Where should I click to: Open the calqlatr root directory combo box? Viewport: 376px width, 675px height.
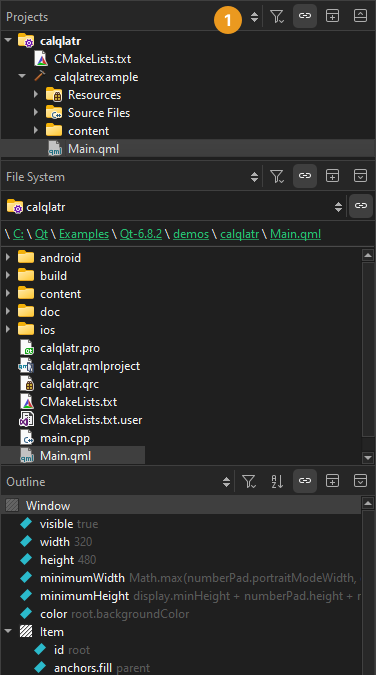click(x=175, y=207)
